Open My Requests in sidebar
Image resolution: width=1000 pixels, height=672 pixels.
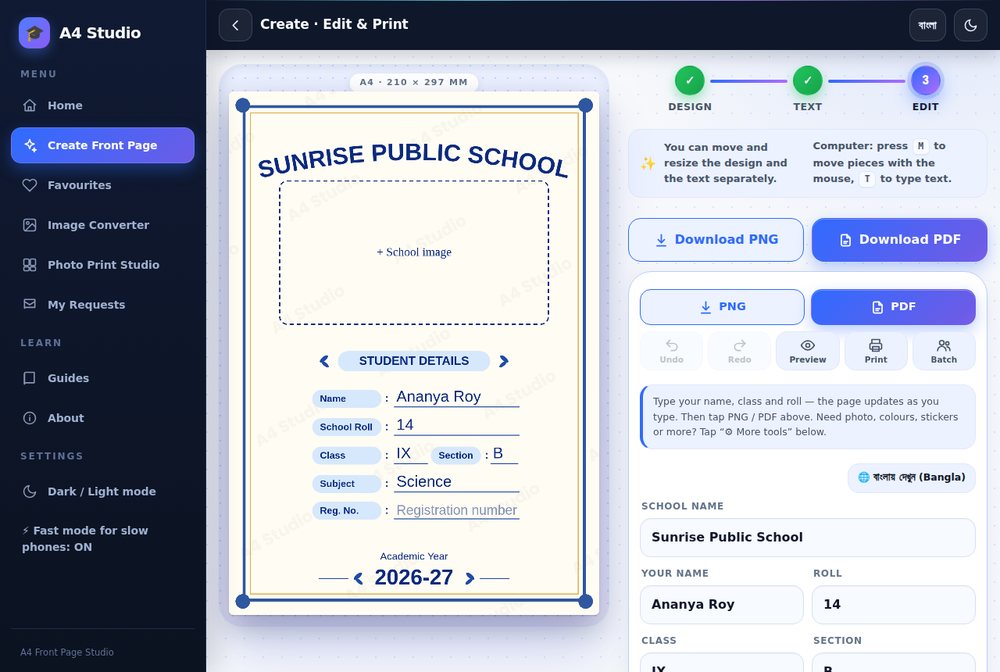(103, 305)
